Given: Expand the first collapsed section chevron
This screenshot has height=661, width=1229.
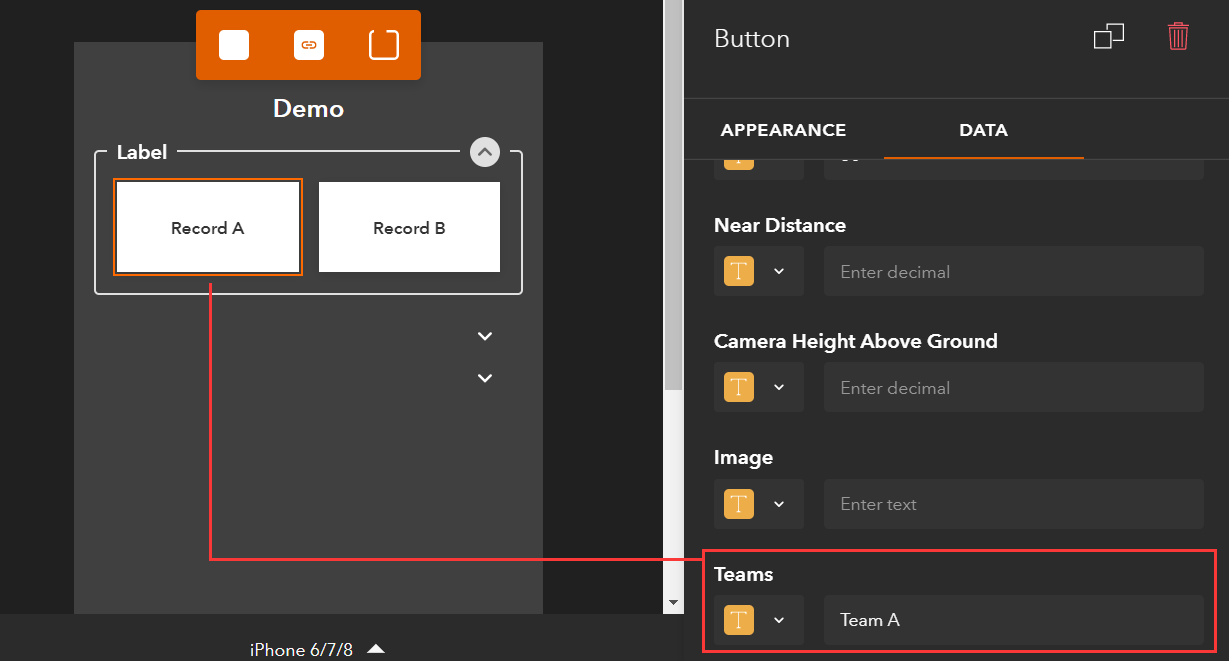Looking at the screenshot, I should (485, 336).
